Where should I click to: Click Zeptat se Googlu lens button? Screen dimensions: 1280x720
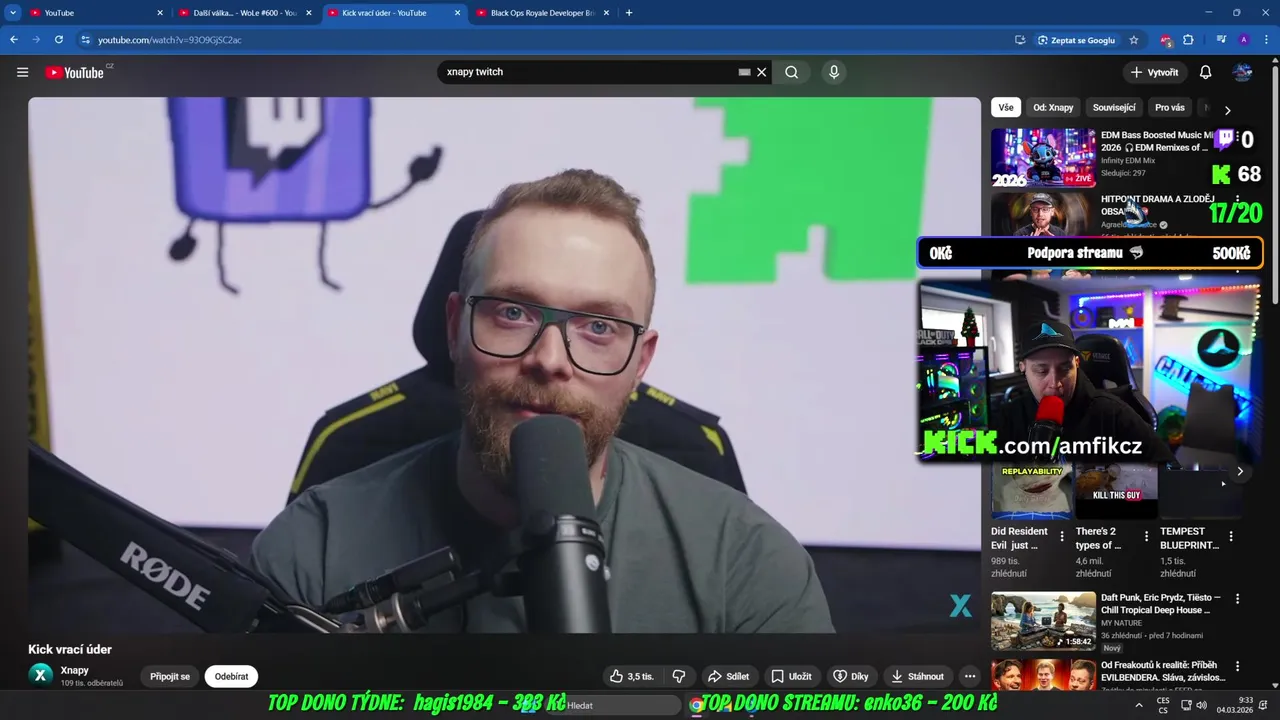point(1076,40)
